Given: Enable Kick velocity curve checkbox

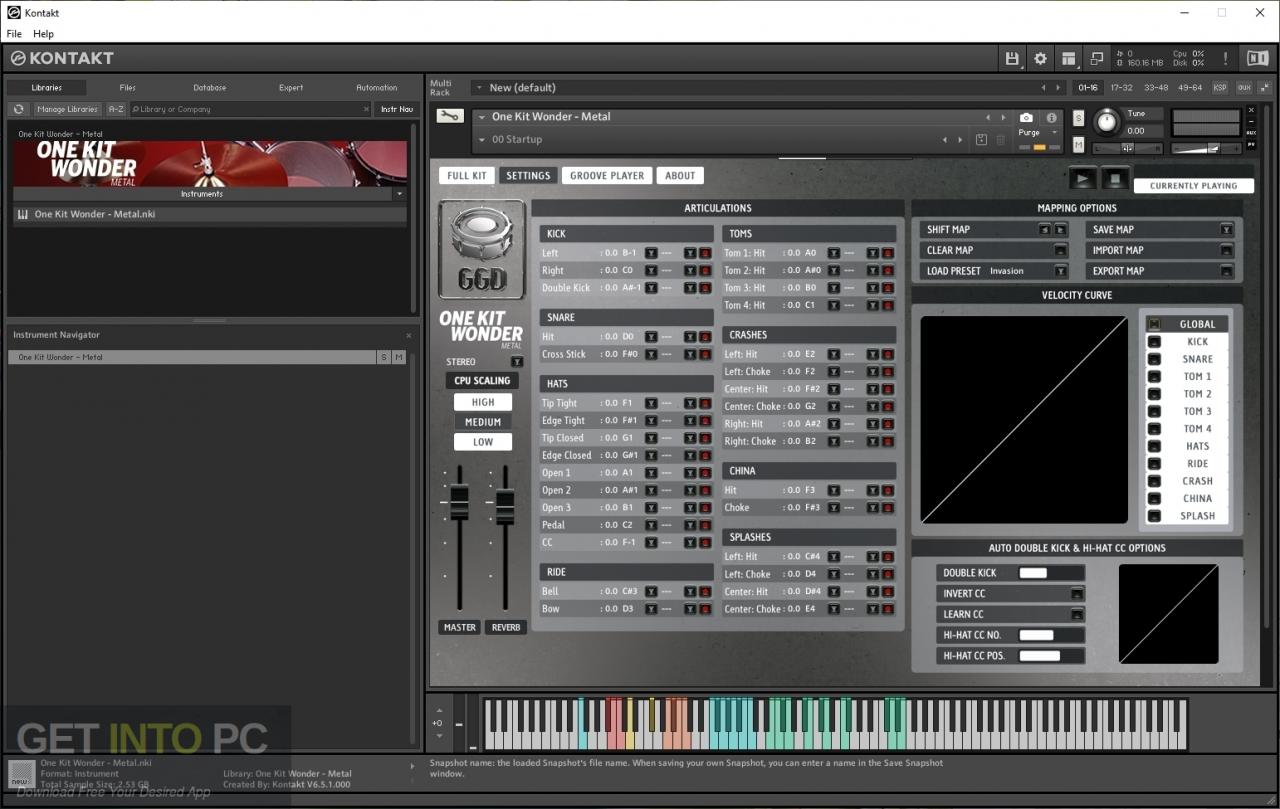Looking at the screenshot, I should (x=1154, y=342).
